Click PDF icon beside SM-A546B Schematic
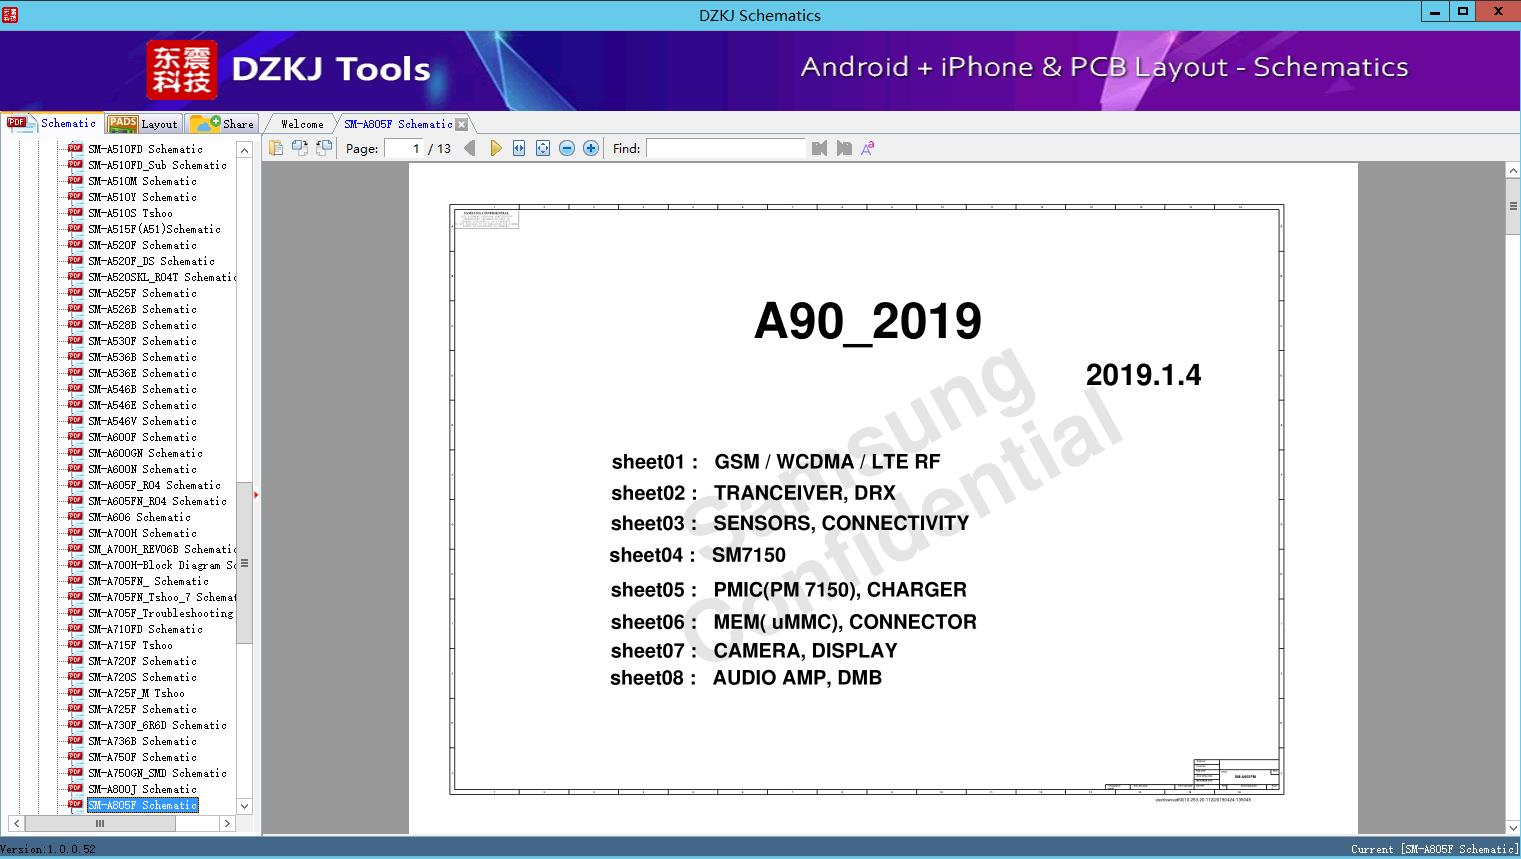 pos(75,388)
